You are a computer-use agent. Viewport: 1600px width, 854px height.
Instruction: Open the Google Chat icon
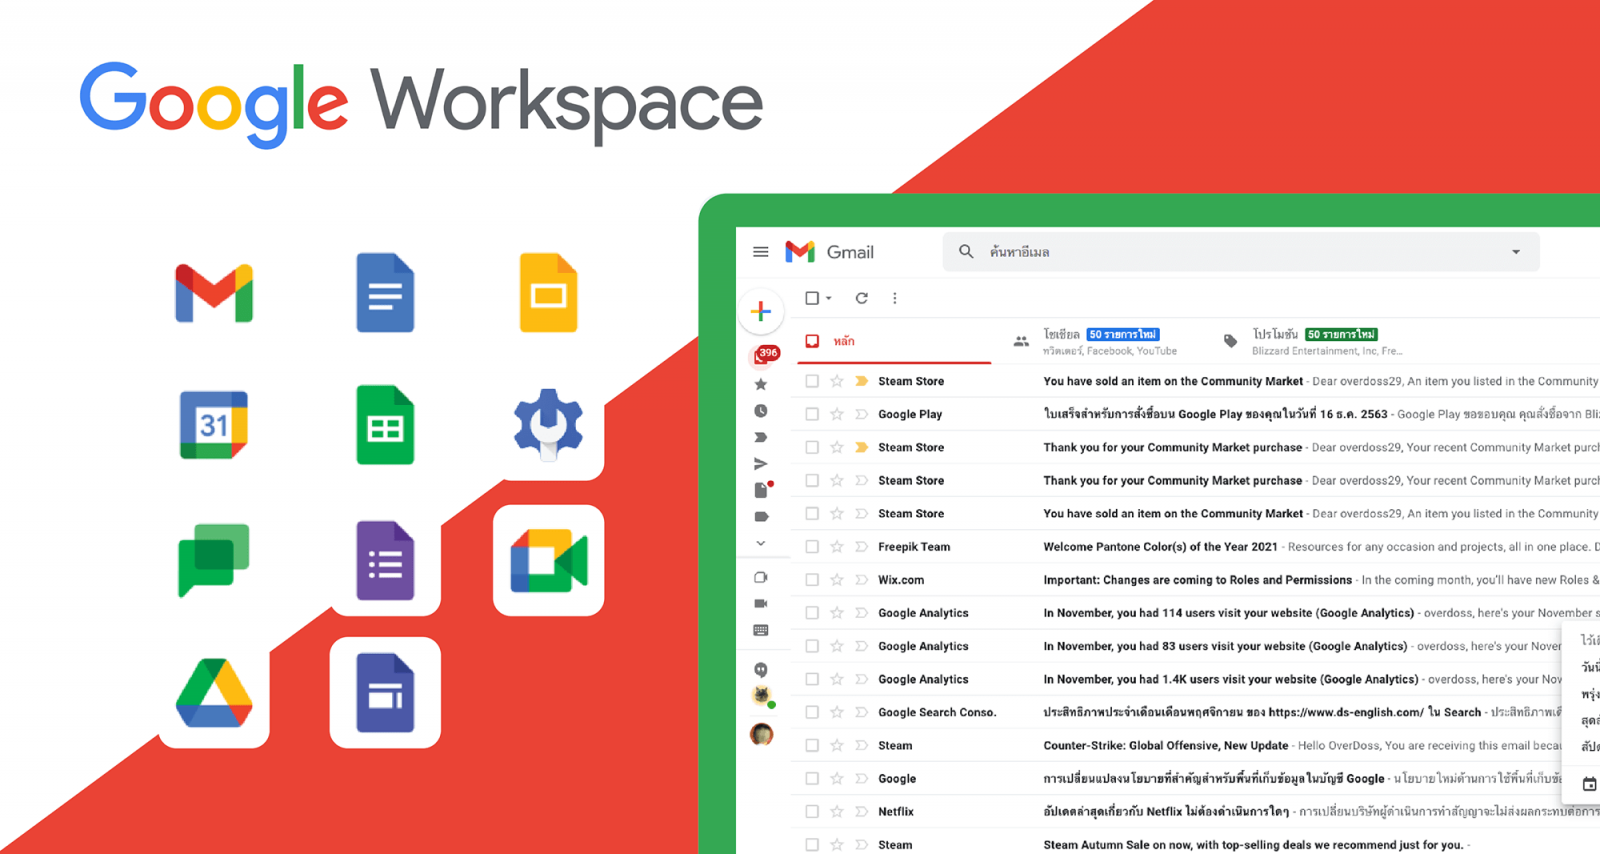(x=214, y=560)
